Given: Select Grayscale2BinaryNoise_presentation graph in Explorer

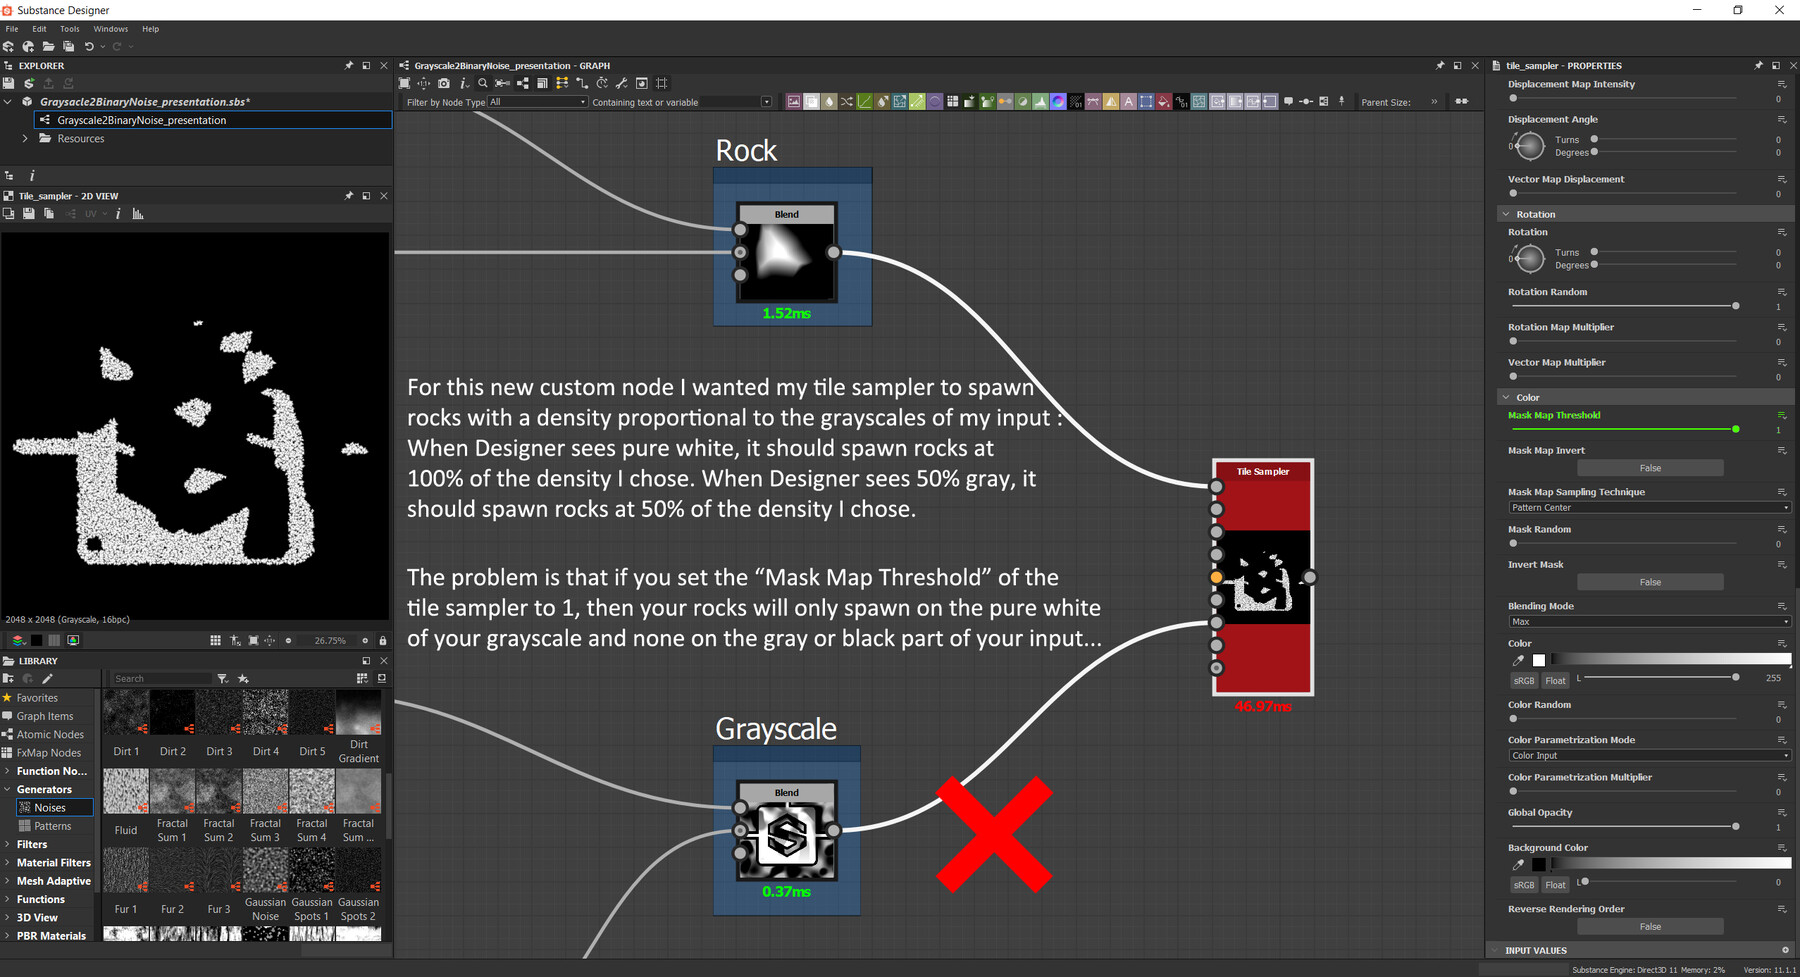Looking at the screenshot, I should click(x=213, y=120).
